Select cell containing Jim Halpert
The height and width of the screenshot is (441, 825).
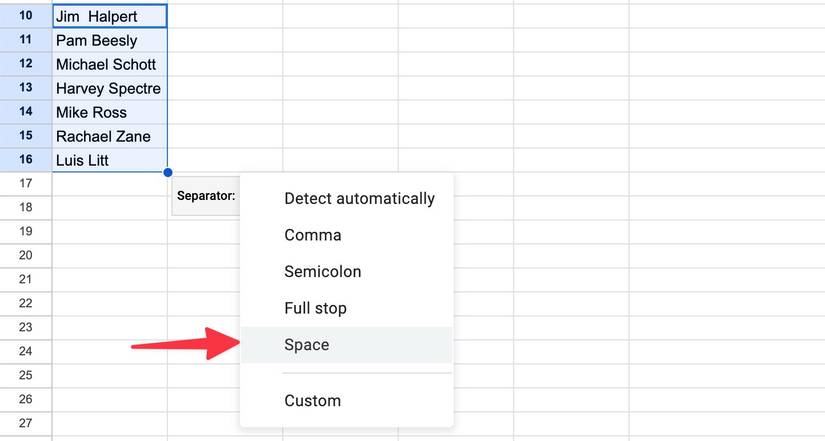(x=109, y=16)
